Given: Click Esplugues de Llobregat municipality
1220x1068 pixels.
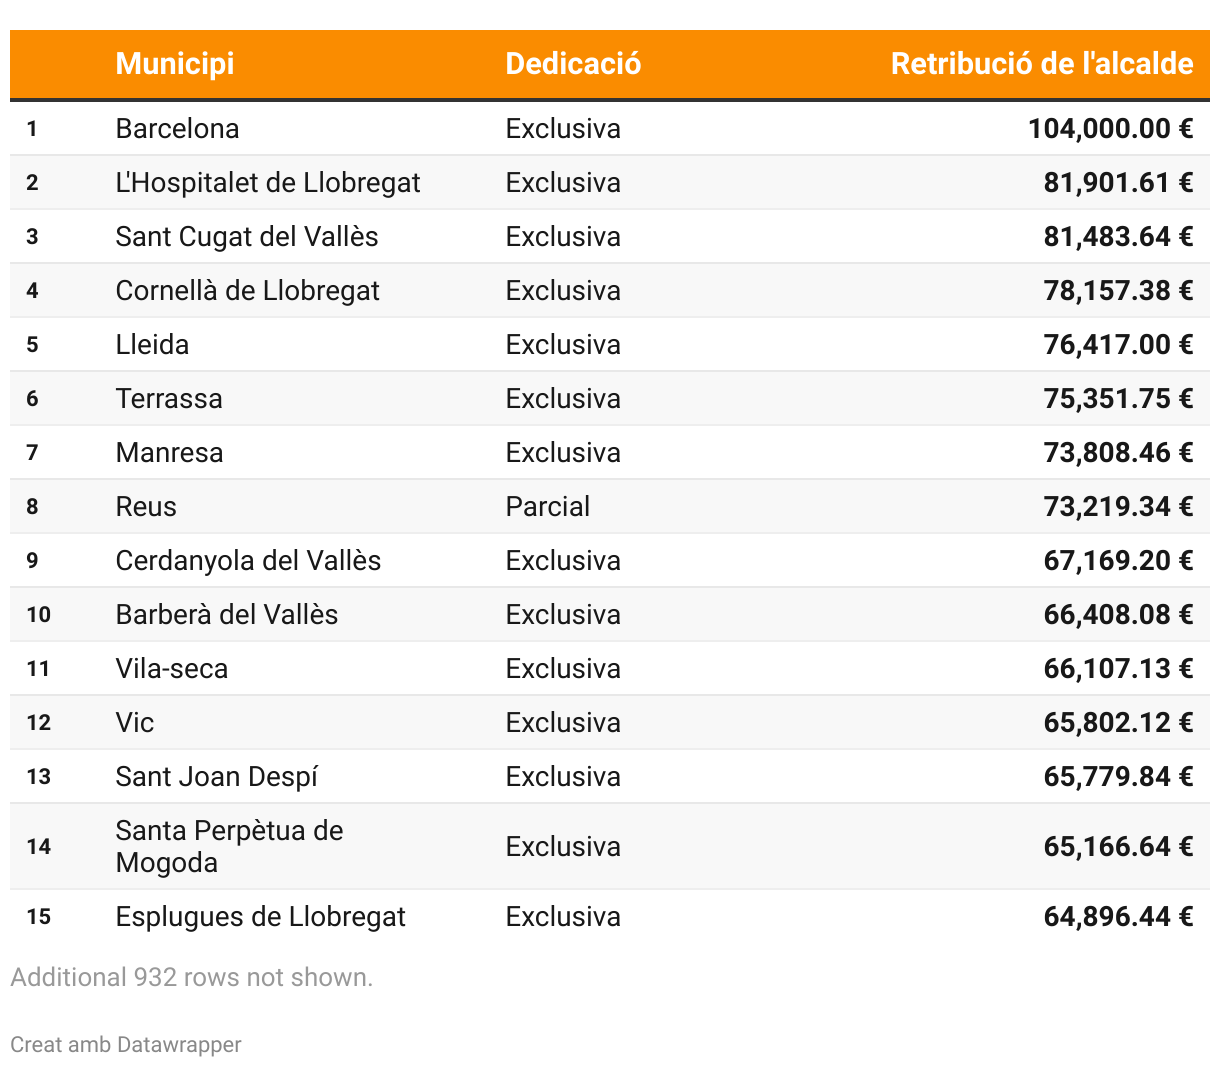Looking at the screenshot, I should (260, 917).
